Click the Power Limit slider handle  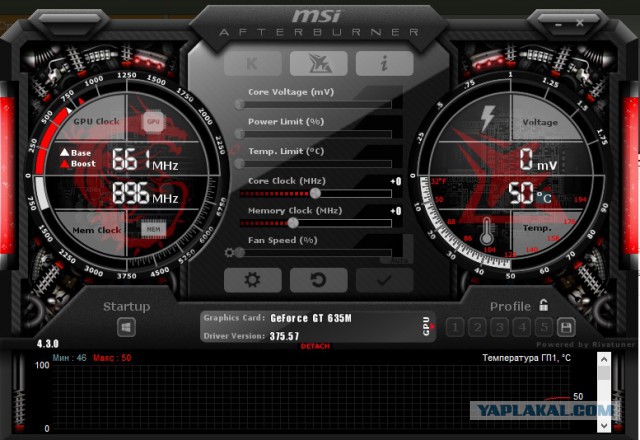pyautogui.click(x=240, y=134)
